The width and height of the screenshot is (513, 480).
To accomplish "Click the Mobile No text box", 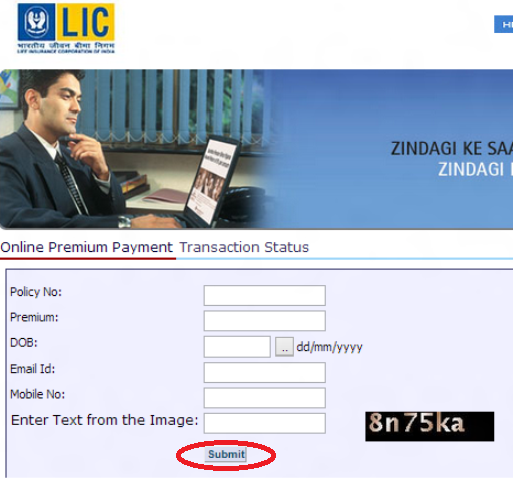I will pyautogui.click(x=265, y=398).
